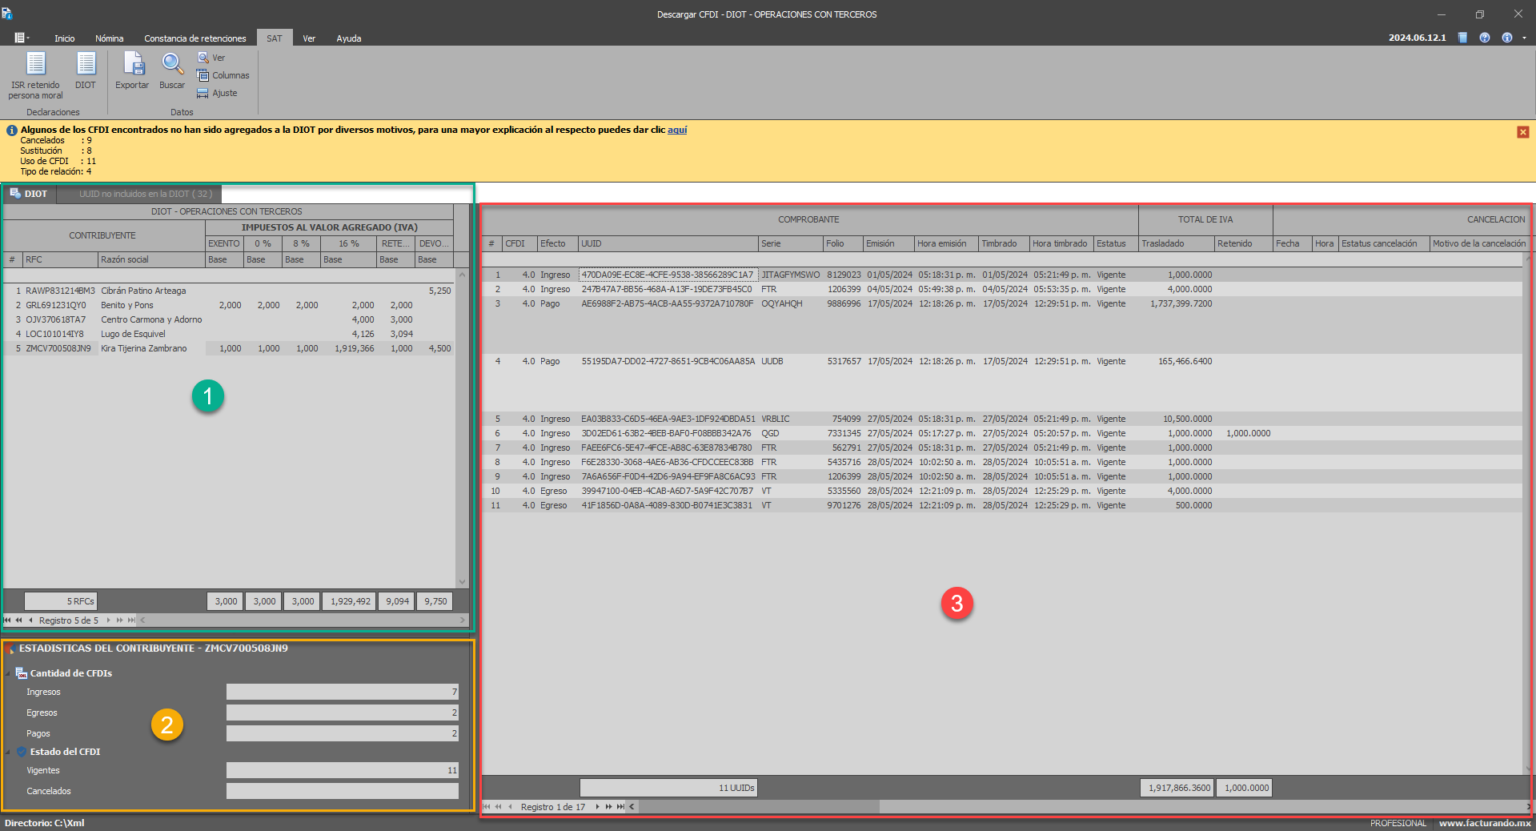Collapse the Cantidad de CFDIs group
This screenshot has width=1536, height=831.
[9, 673]
